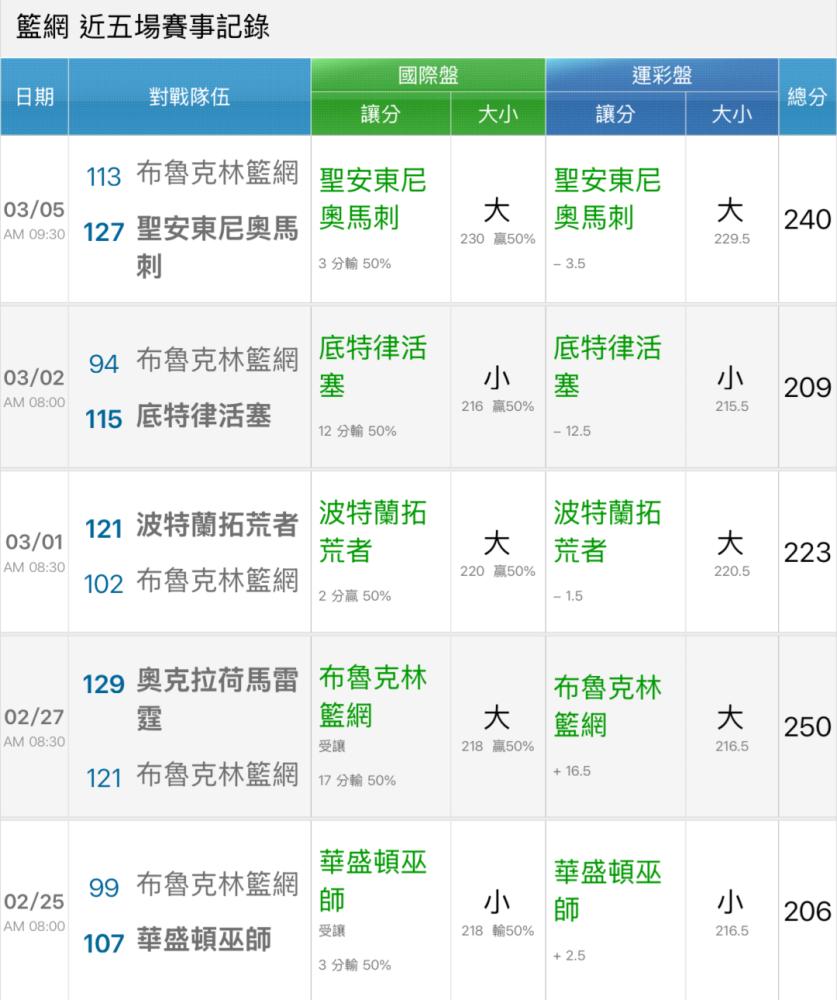The height and width of the screenshot is (1000, 837).
Task: Click green 華盛頓巫師 in 運彩盤 讓分
Action: pos(607,891)
